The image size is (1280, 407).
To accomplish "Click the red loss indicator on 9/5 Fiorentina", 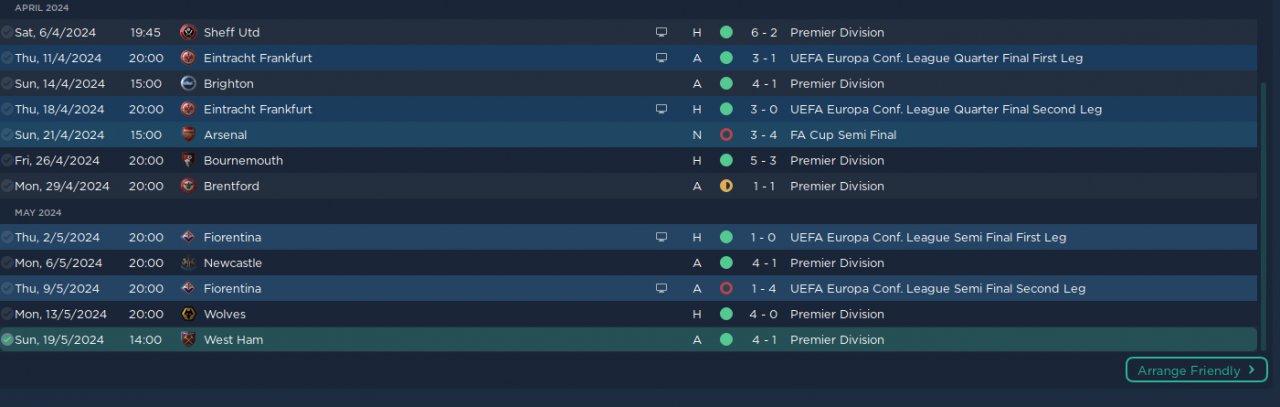I will pos(726,289).
